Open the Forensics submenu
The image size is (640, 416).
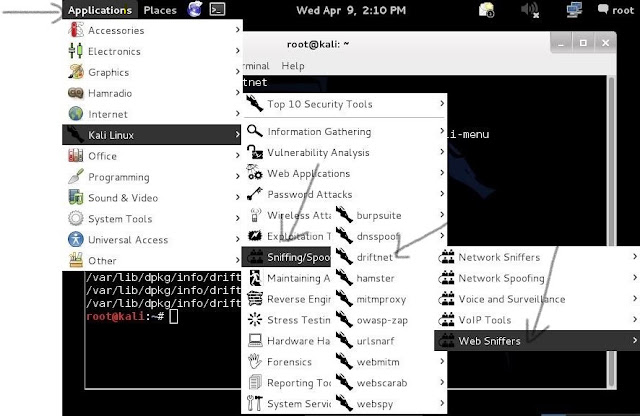[287, 362]
